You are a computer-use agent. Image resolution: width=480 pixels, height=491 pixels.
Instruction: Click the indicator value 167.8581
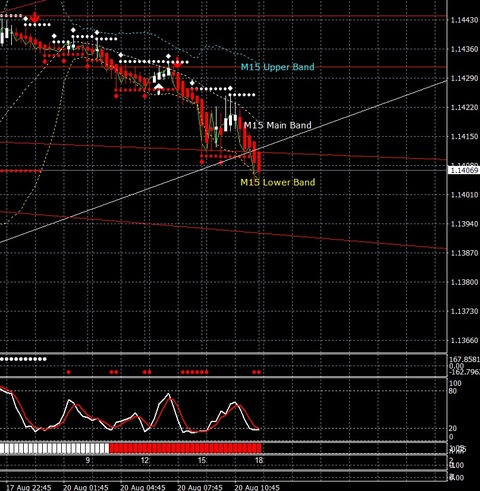pos(464,360)
